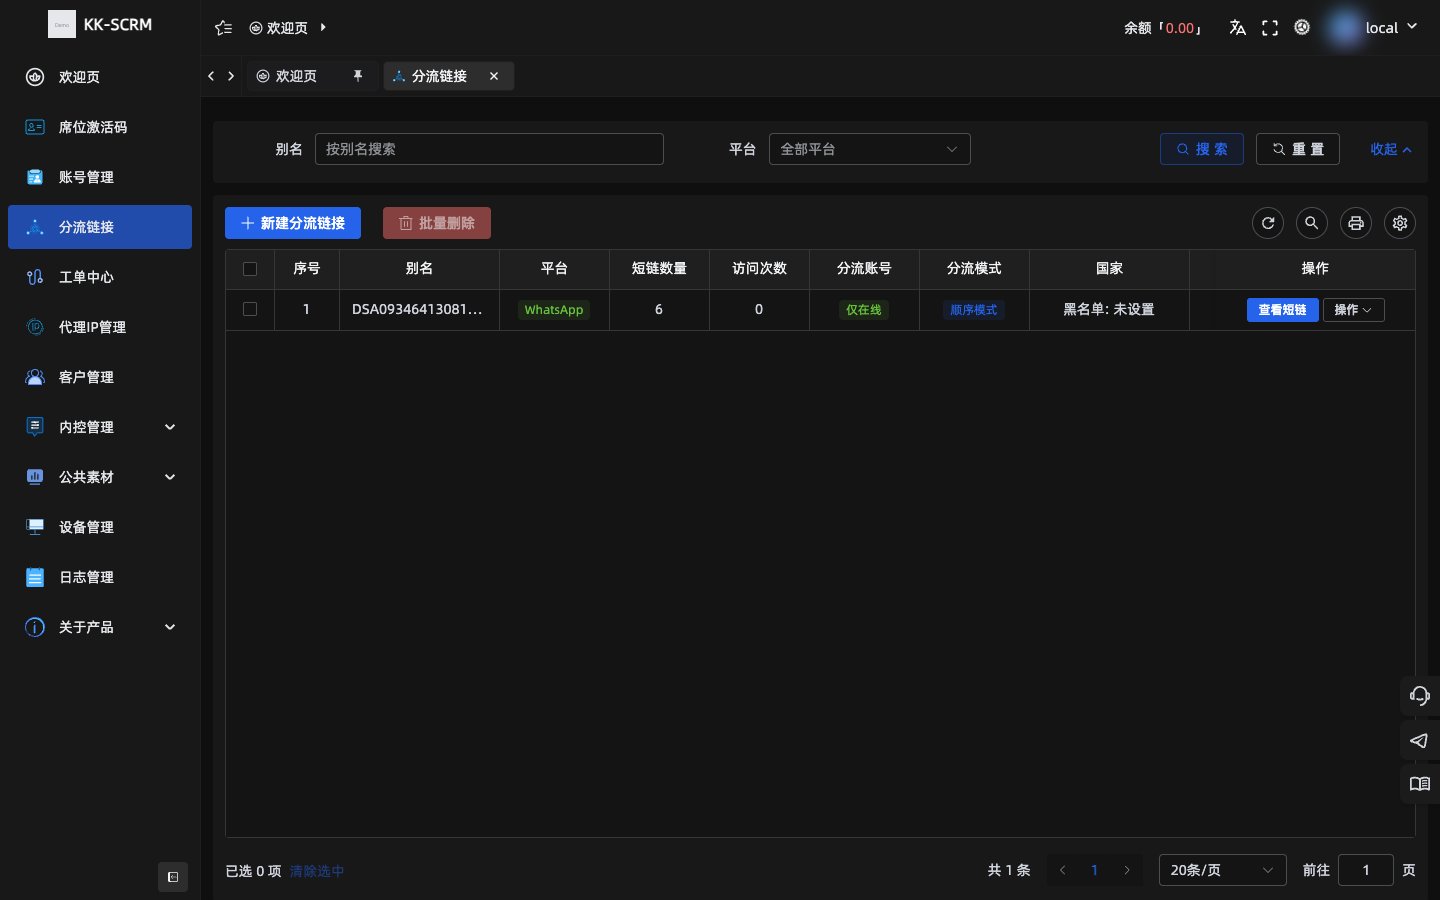Open the 欢迎页 sidebar item
Image resolution: width=1440 pixels, height=900 pixels.
[x=100, y=77]
